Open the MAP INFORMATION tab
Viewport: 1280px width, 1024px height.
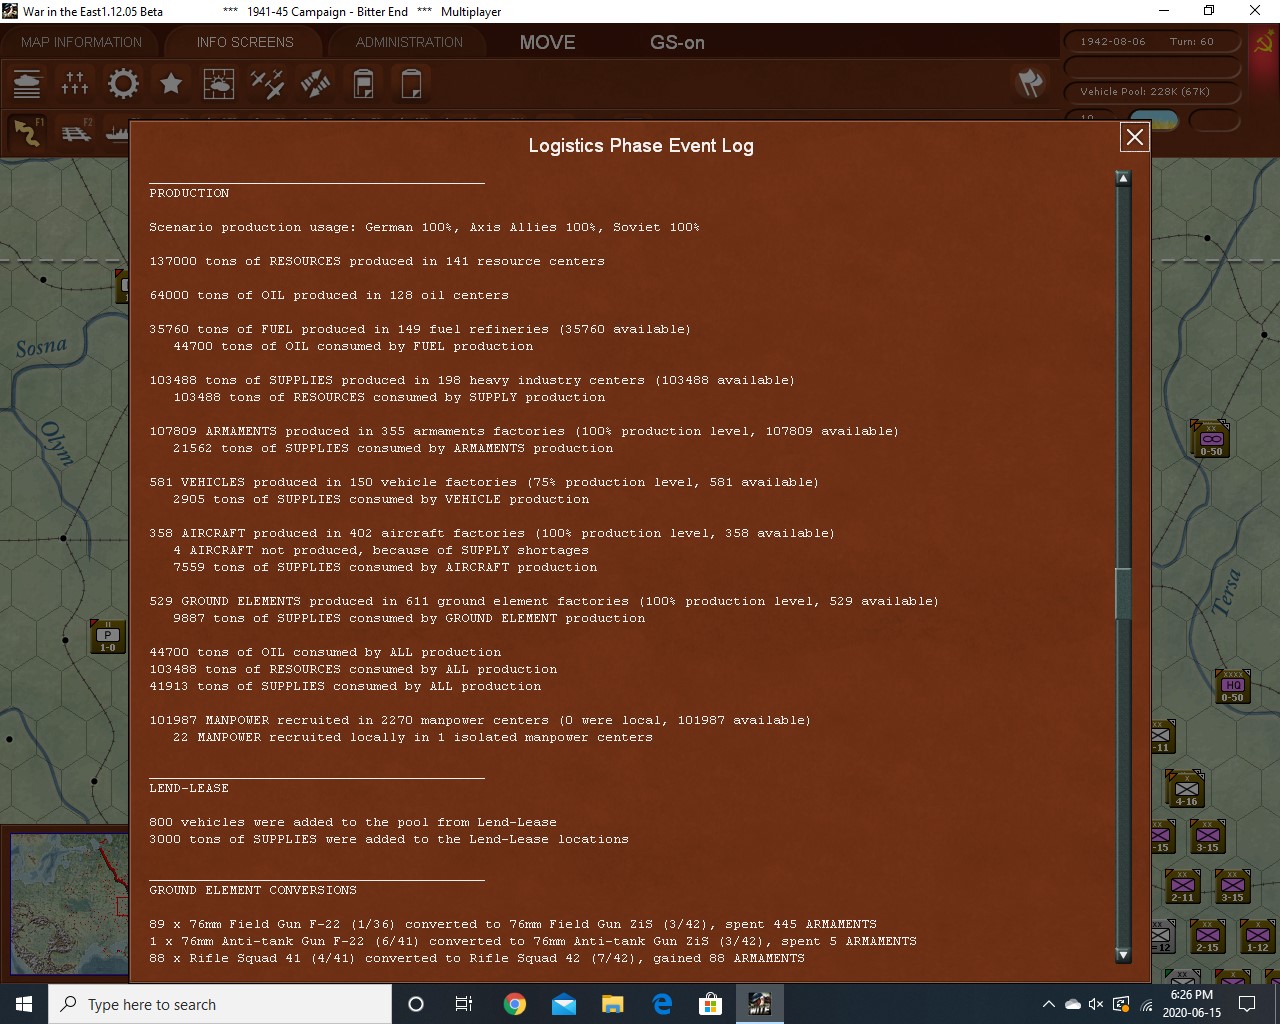[81, 42]
